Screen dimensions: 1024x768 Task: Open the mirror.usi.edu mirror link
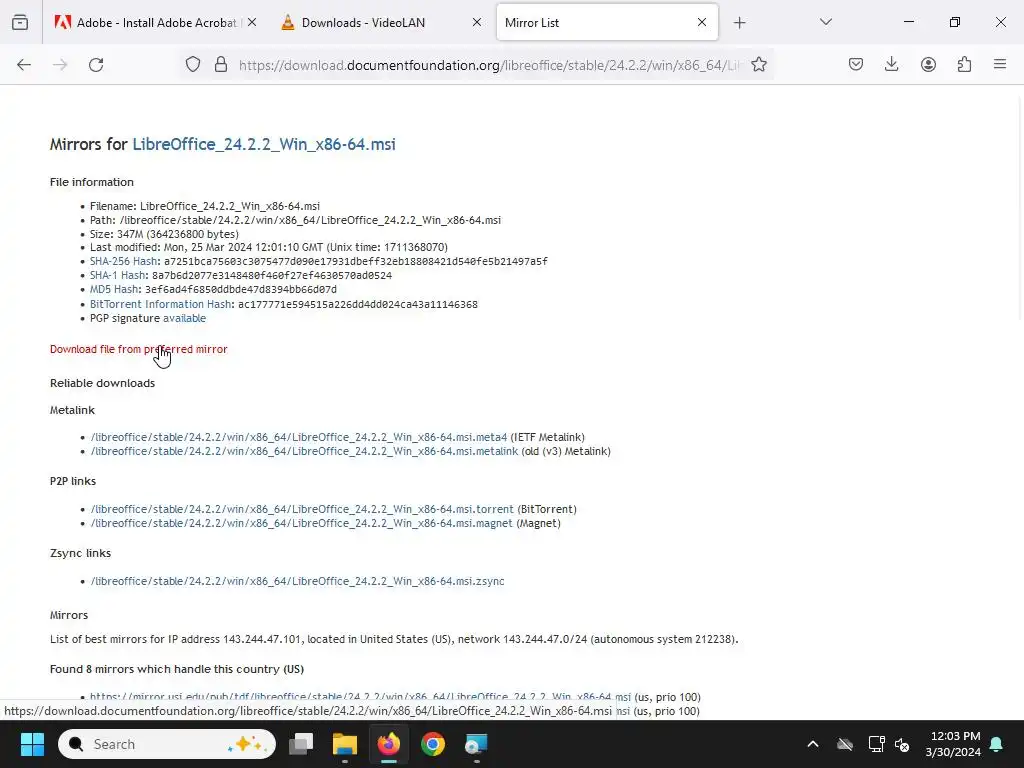(x=360, y=697)
